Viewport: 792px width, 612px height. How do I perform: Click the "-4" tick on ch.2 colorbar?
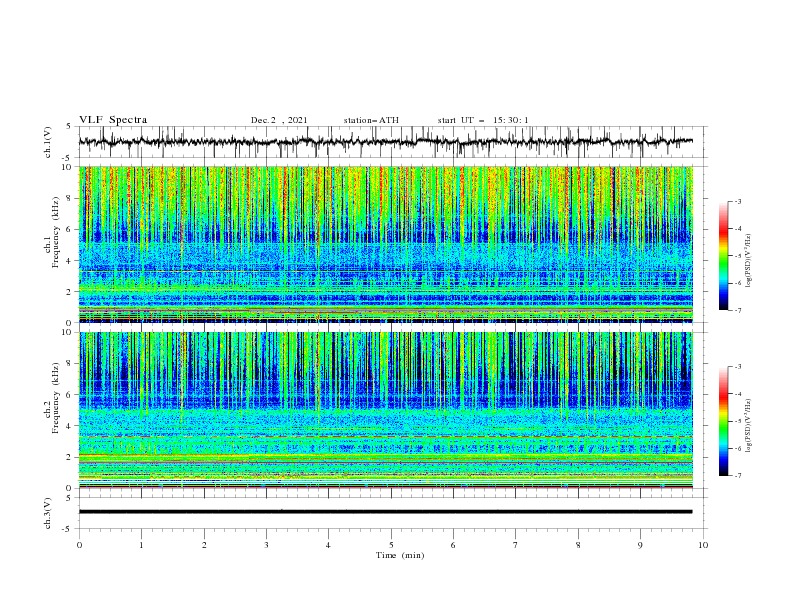click(x=737, y=394)
